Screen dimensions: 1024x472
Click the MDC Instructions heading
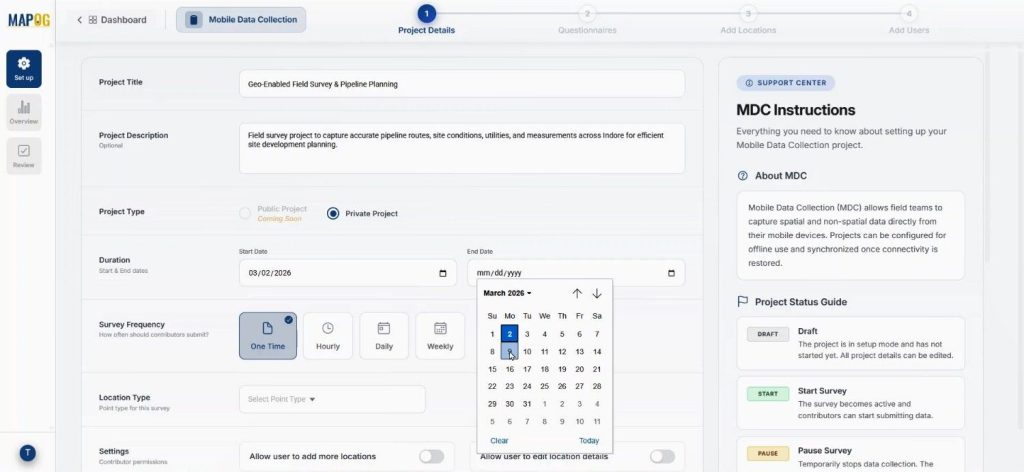[795, 110]
